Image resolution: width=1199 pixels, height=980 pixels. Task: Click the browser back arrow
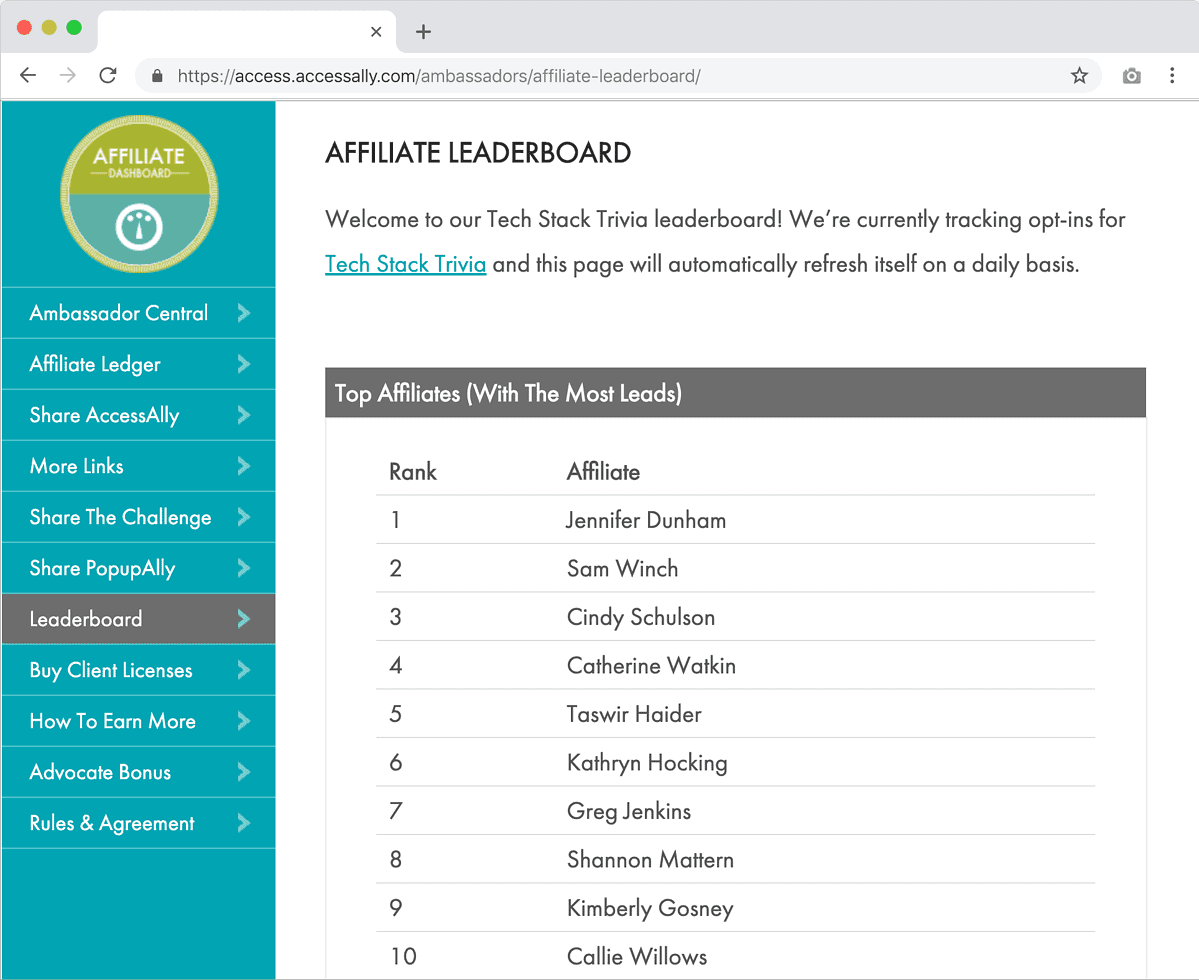28,75
